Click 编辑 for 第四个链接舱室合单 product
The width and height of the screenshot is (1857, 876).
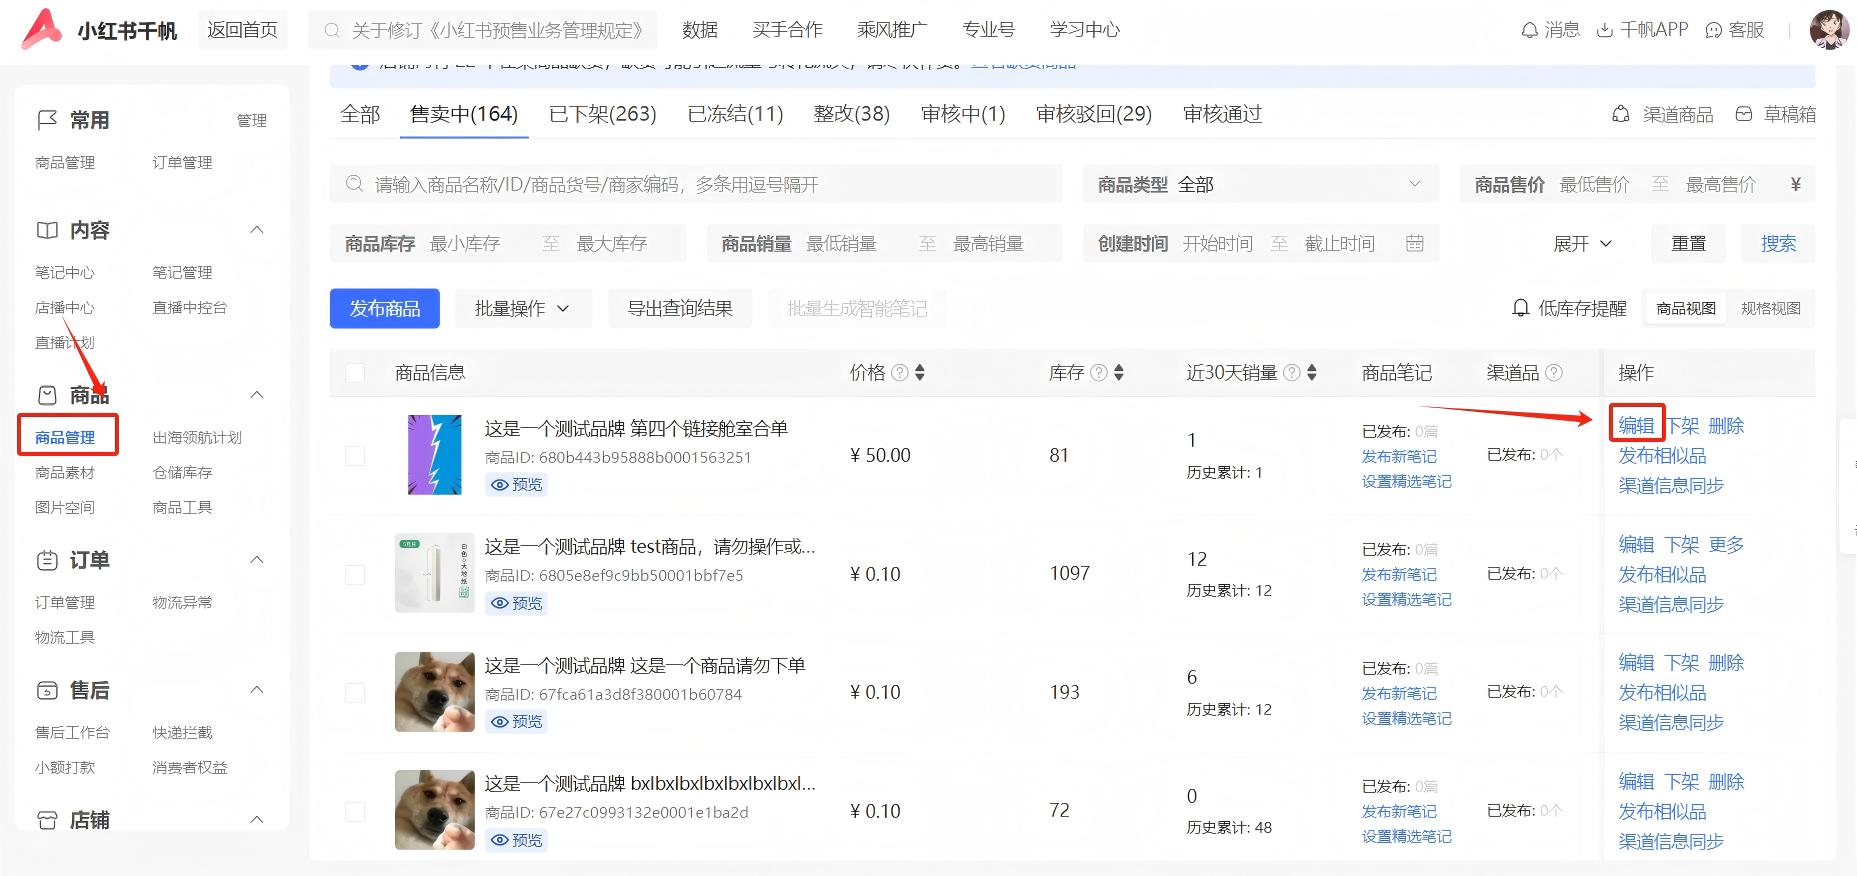click(1637, 425)
